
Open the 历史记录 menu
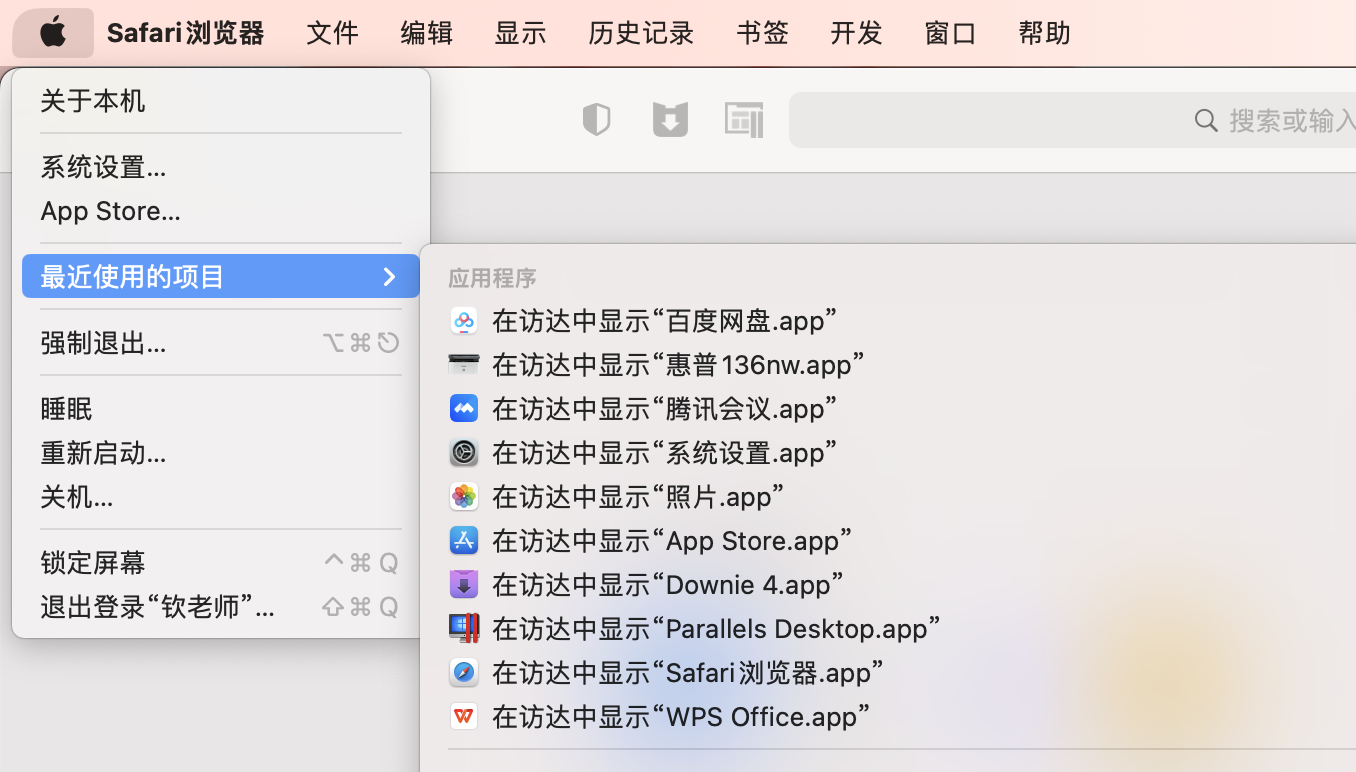click(640, 32)
